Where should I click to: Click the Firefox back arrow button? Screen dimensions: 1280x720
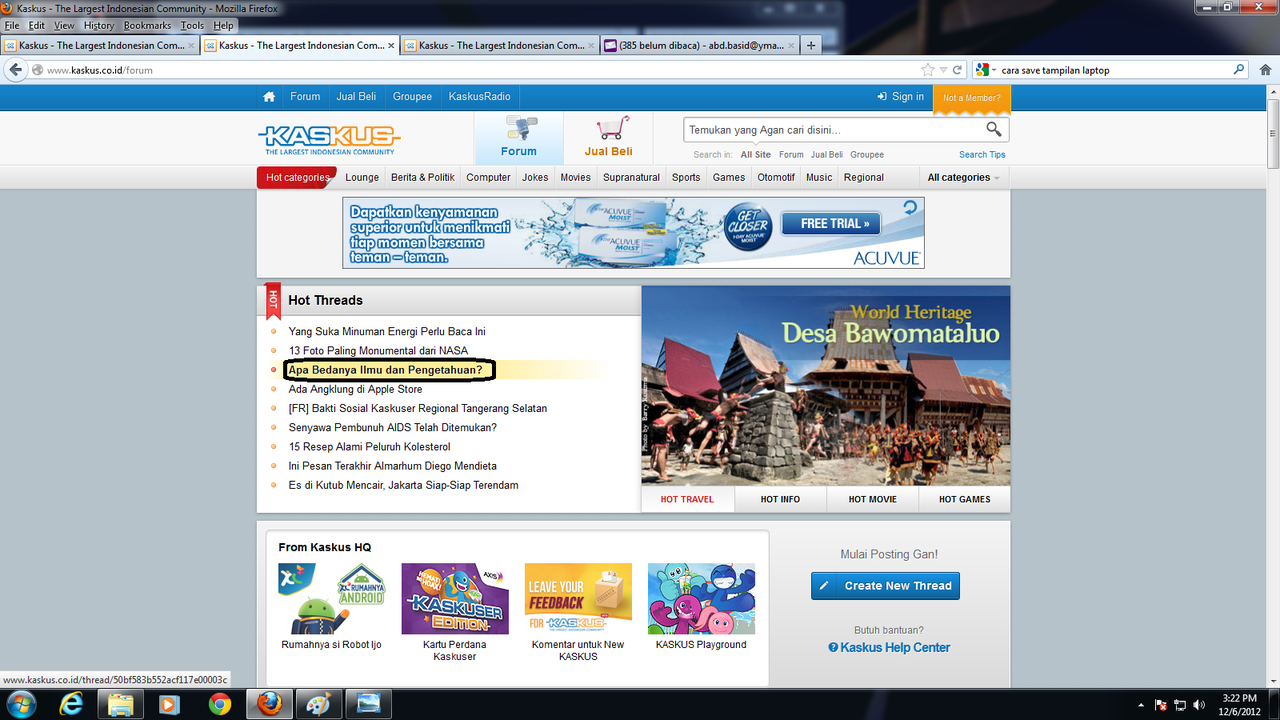pyautogui.click(x=15, y=70)
